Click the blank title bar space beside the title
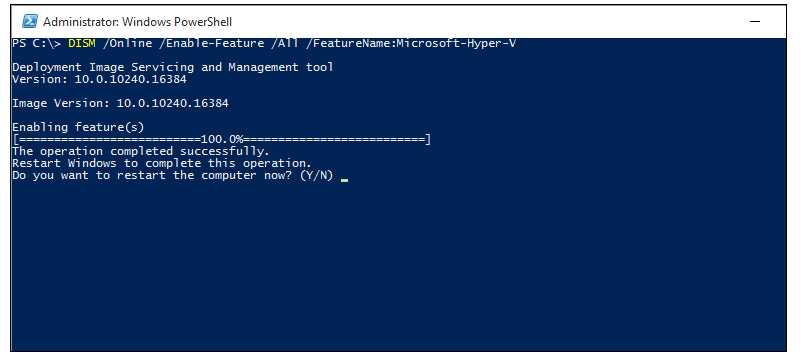The image size is (807, 361). pyautogui.click(x=484, y=22)
